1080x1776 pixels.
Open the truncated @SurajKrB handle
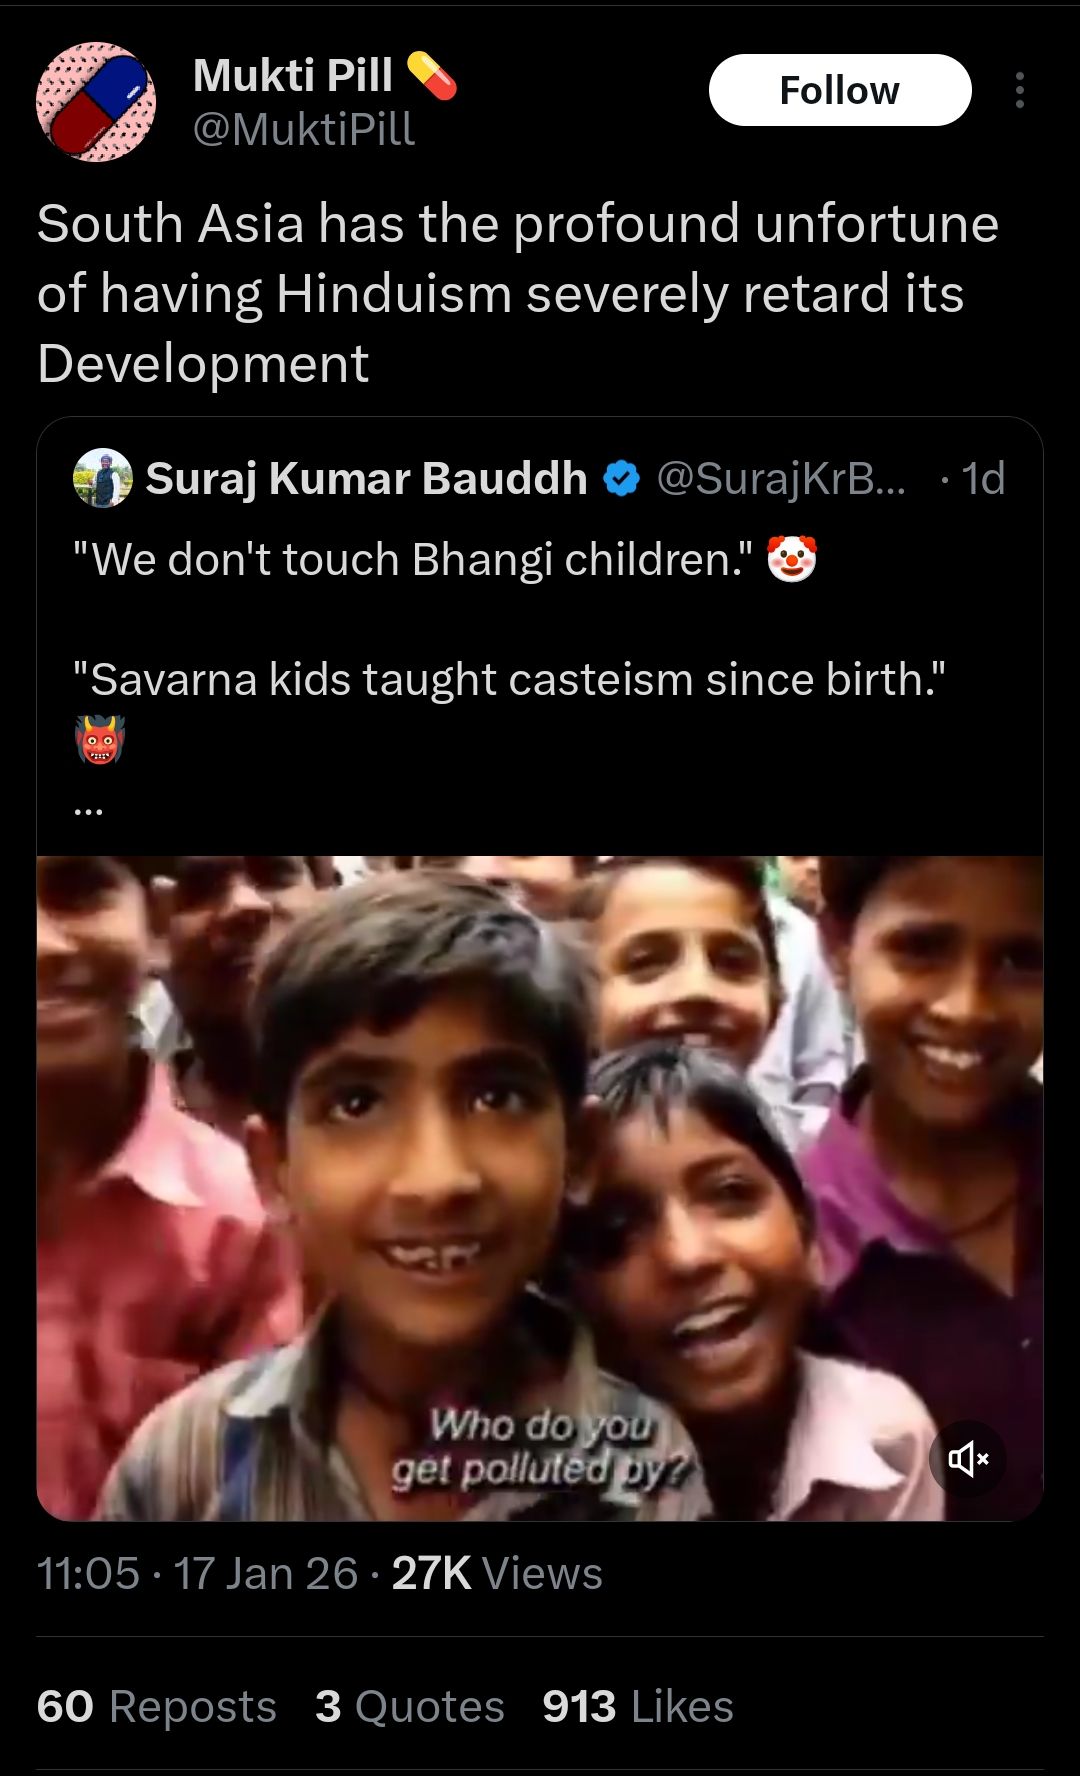point(781,479)
